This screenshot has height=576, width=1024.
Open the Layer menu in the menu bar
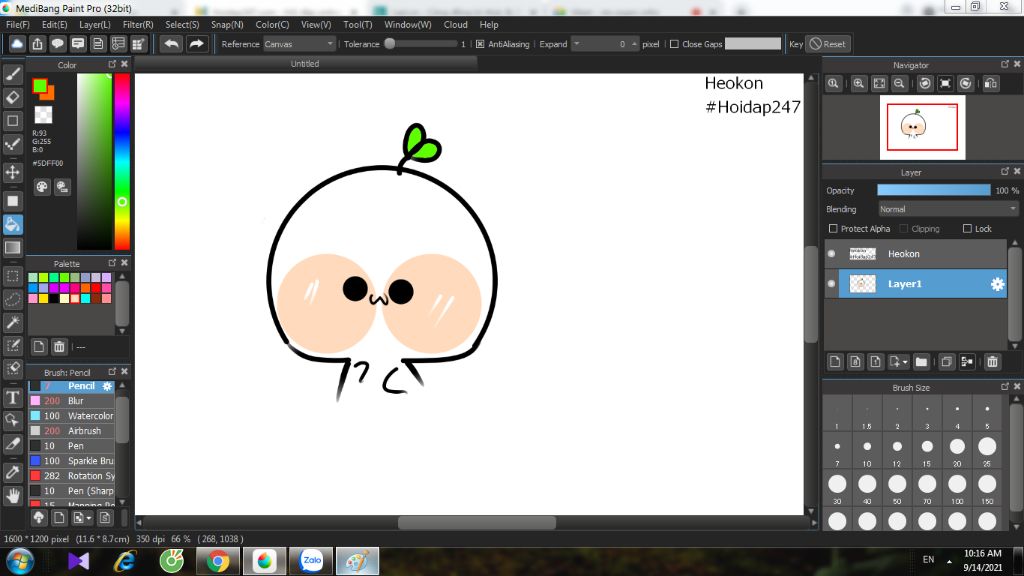point(95,24)
